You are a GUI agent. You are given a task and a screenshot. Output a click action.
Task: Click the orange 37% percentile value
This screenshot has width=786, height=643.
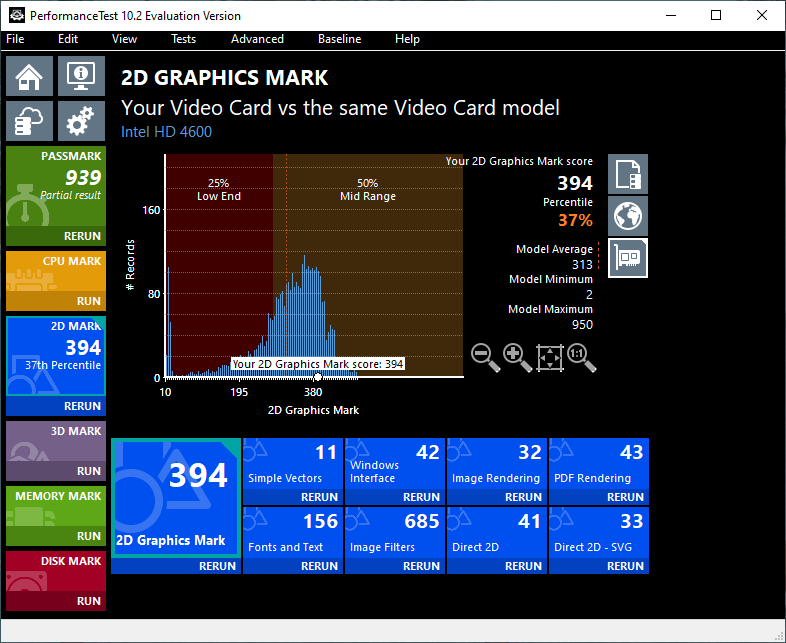click(x=575, y=220)
